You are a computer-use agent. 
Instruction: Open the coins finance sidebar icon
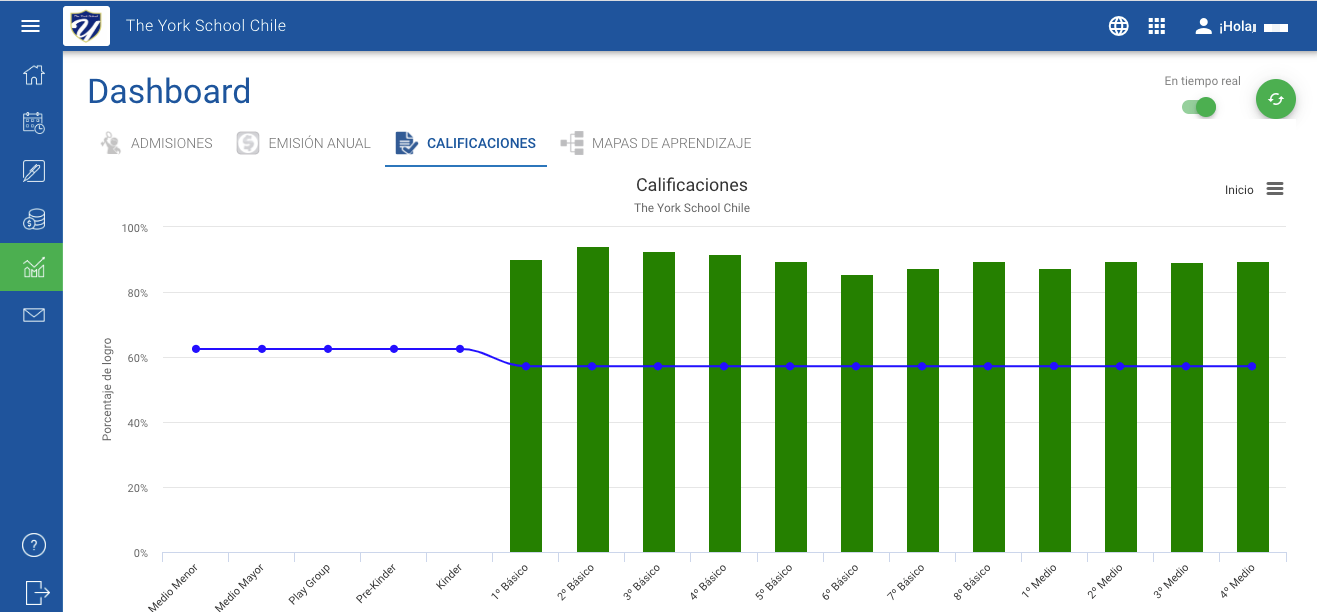point(33,219)
